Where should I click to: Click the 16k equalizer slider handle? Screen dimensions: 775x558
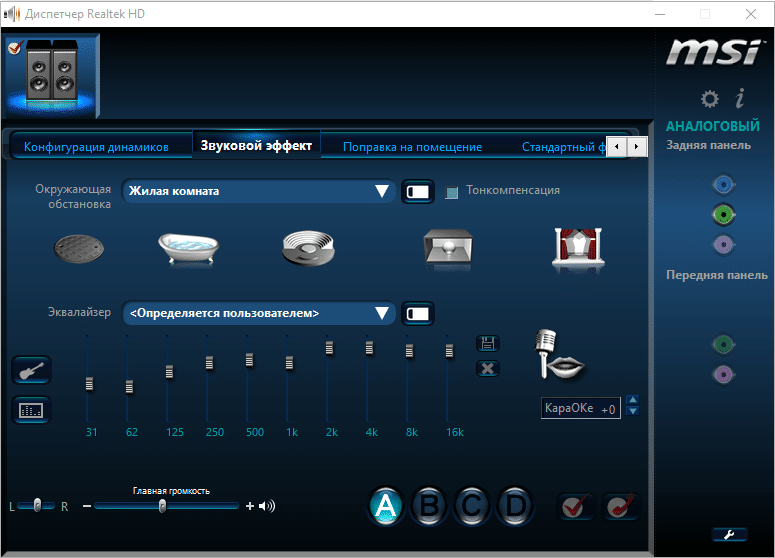(449, 351)
